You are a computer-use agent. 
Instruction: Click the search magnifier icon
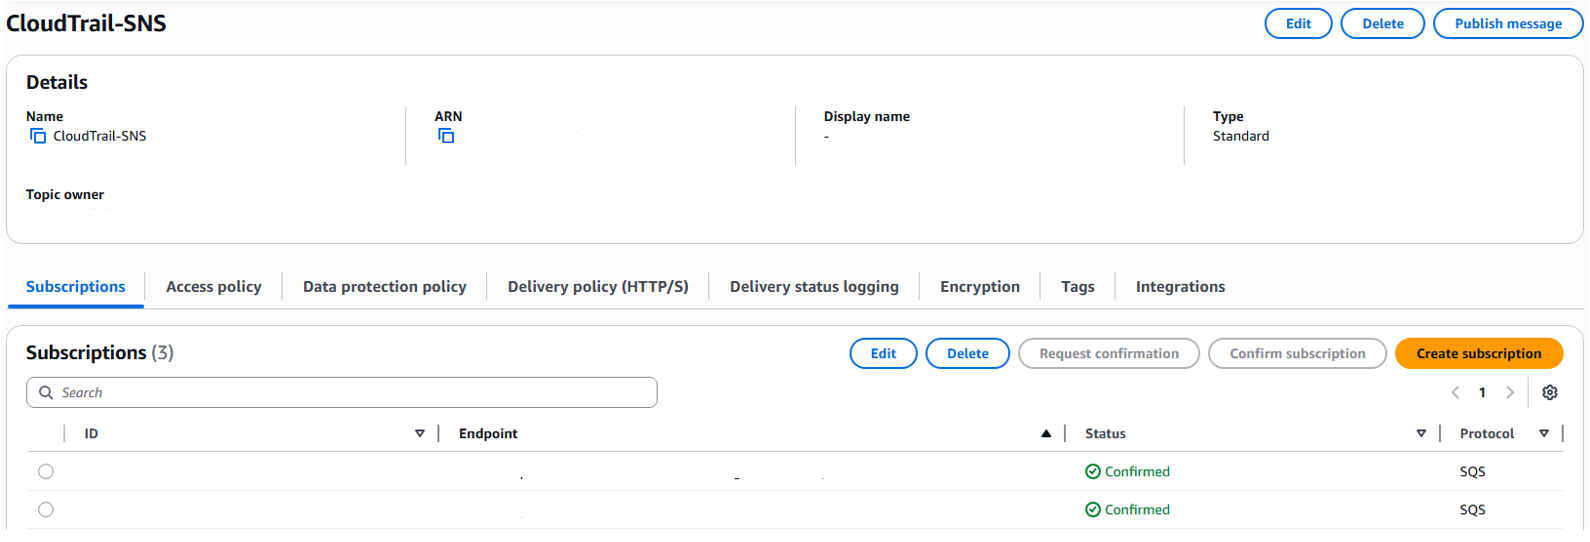[x=46, y=393]
